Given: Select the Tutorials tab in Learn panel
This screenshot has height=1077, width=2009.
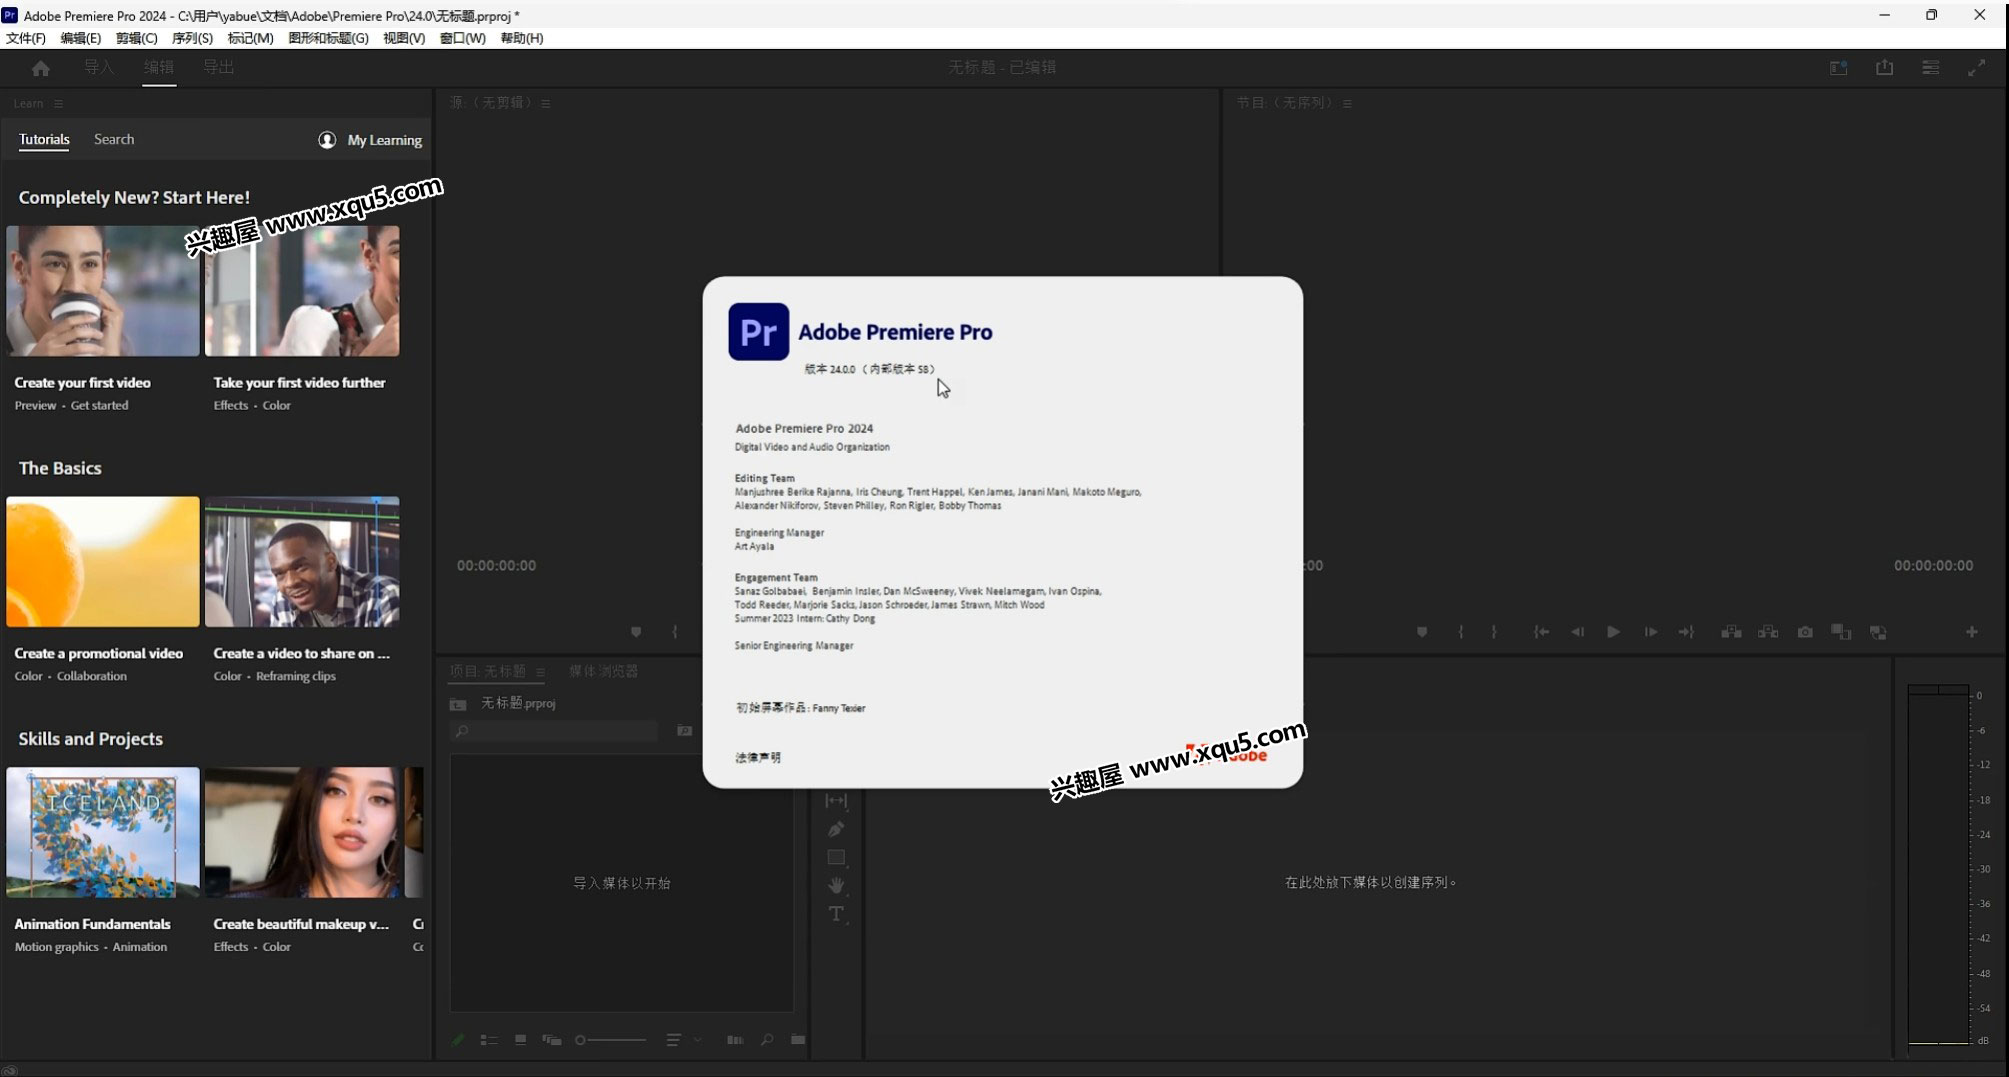Looking at the screenshot, I should click(44, 140).
